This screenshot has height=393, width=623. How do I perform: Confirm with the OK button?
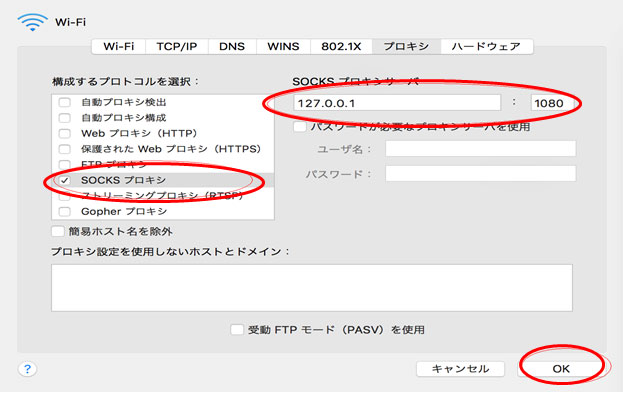click(561, 369)
